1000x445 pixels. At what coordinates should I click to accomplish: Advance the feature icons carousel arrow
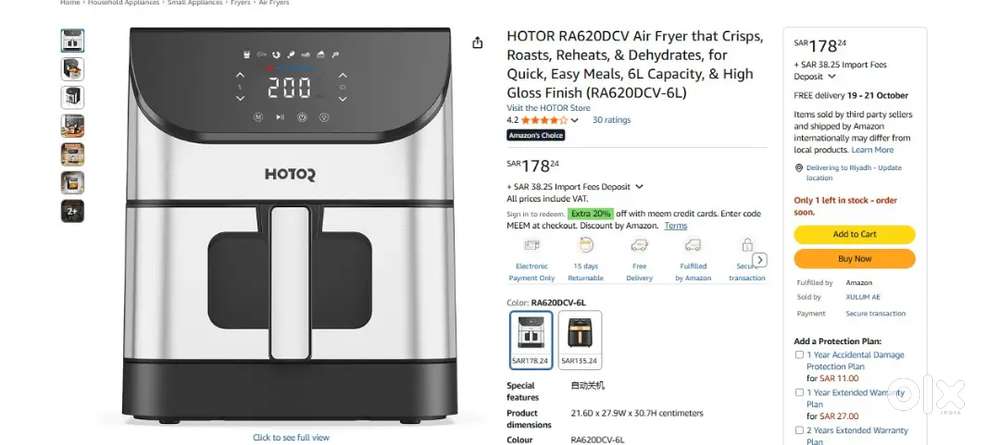(760, 260)
